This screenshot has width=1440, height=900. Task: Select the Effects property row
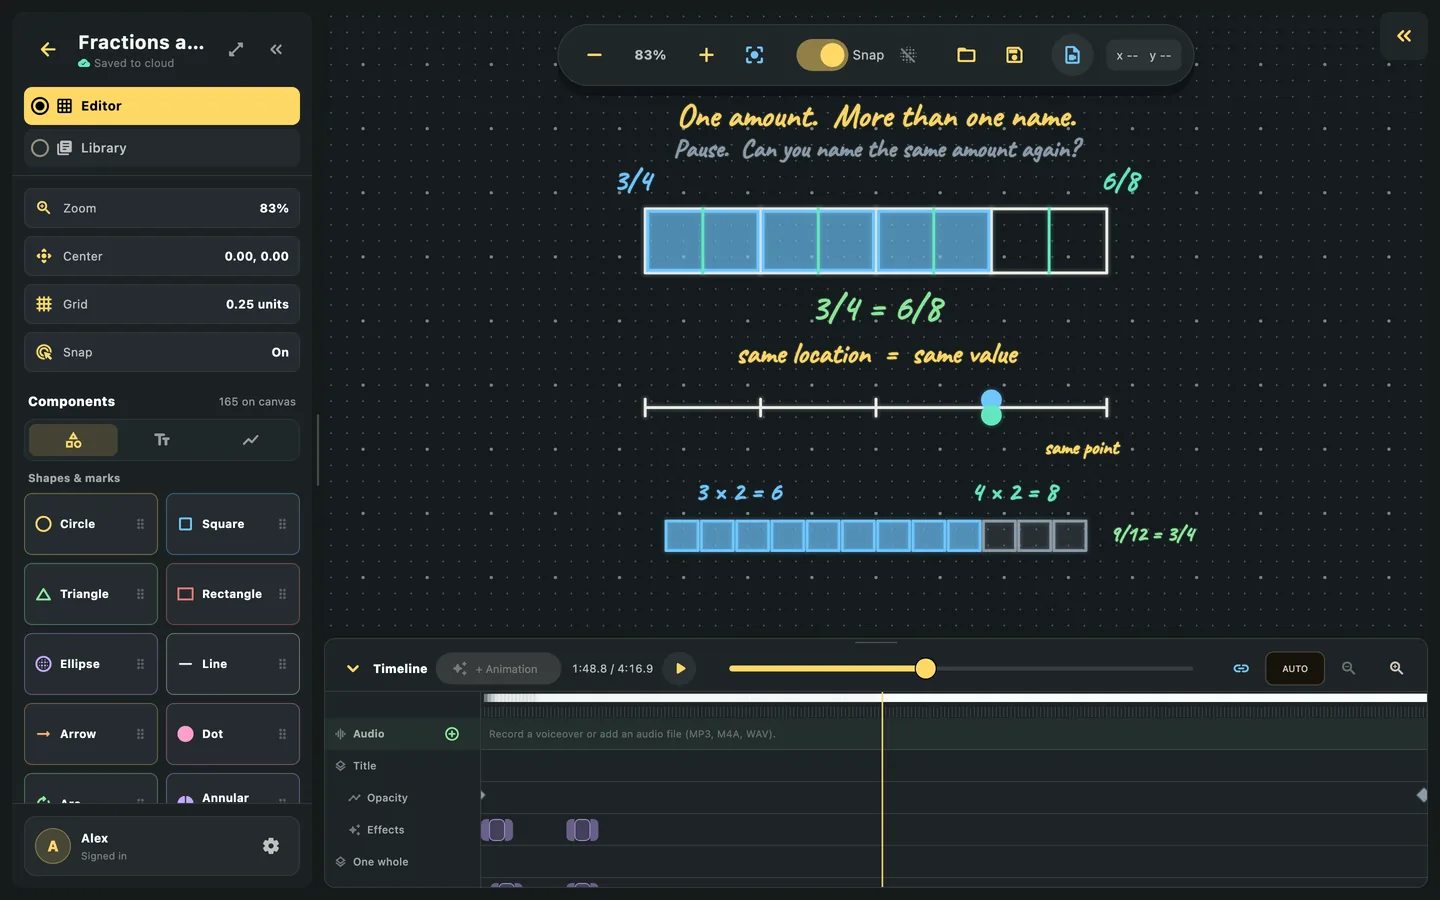tap(403, 830)
